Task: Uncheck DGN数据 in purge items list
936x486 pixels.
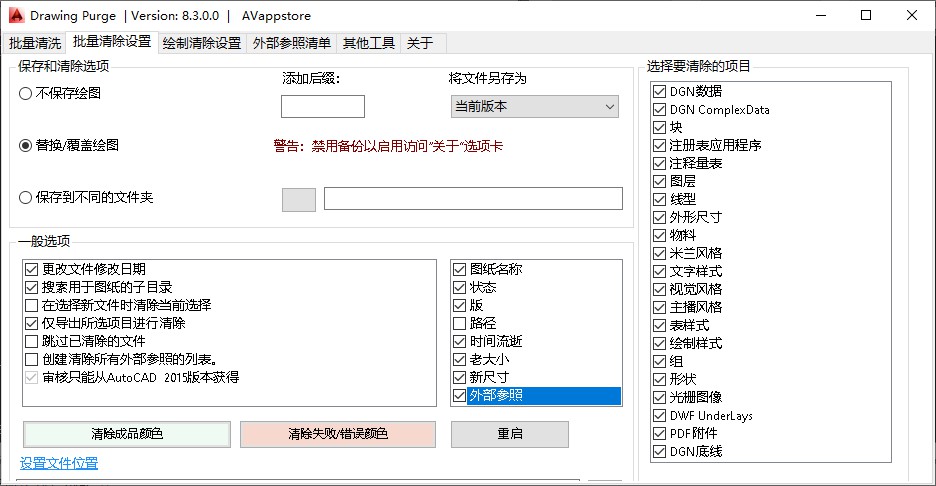Action: (x=659, y=91)
